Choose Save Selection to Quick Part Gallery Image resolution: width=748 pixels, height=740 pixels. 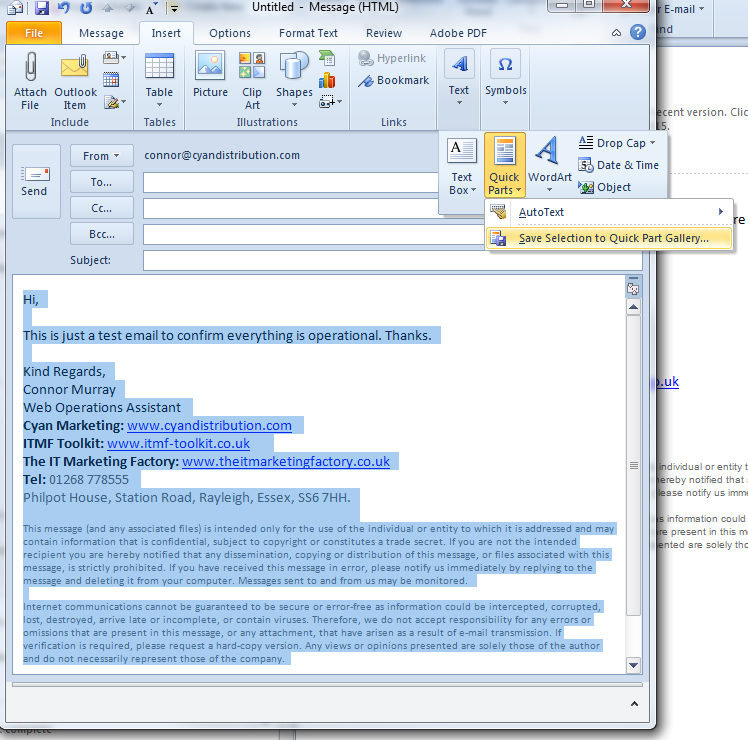tap(612, 238)
